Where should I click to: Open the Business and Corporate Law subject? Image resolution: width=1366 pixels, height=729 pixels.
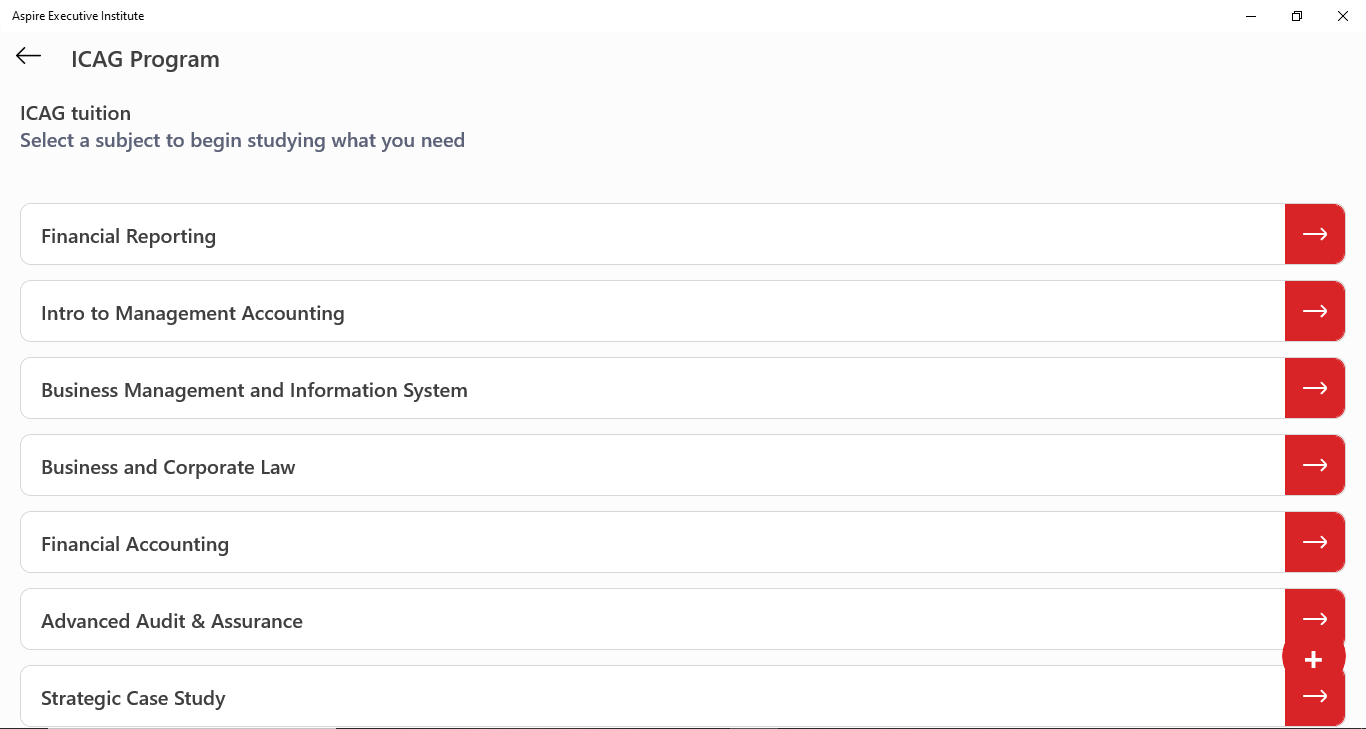[x=168, y=467]
